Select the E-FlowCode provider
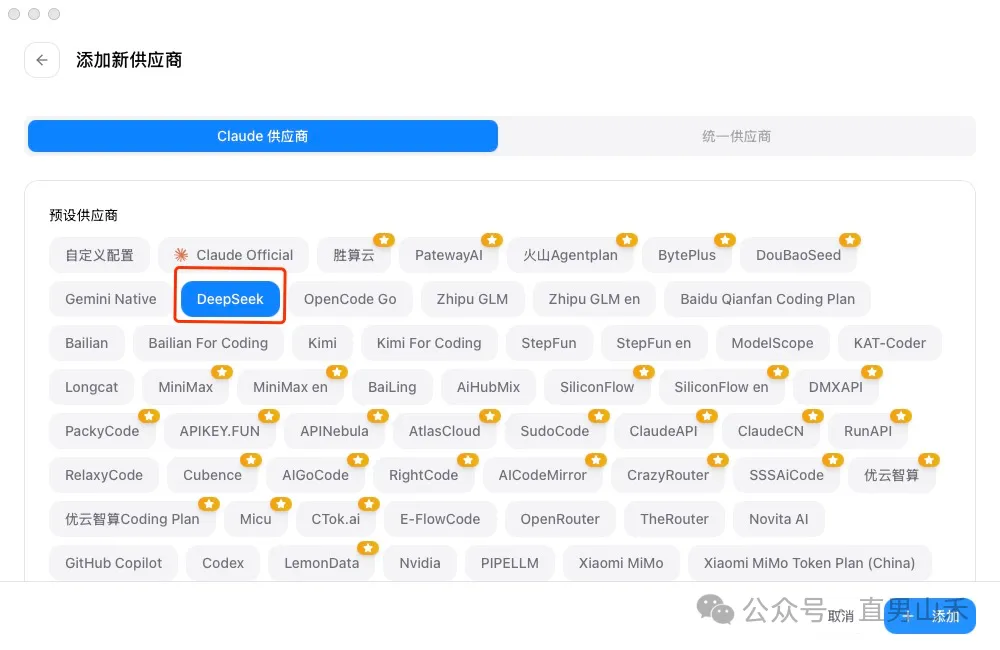This screenshot has width=1000, height=650. [440, 519]
